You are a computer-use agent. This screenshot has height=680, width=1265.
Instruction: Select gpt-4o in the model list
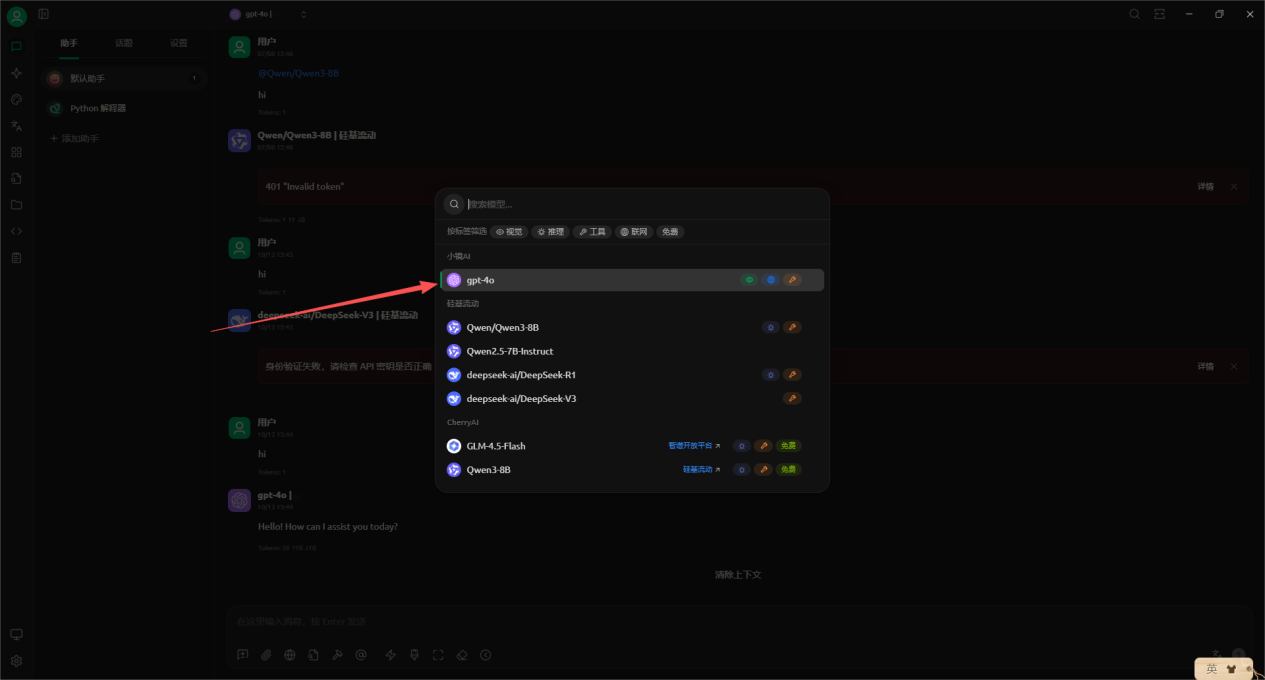tap(632, 280)
